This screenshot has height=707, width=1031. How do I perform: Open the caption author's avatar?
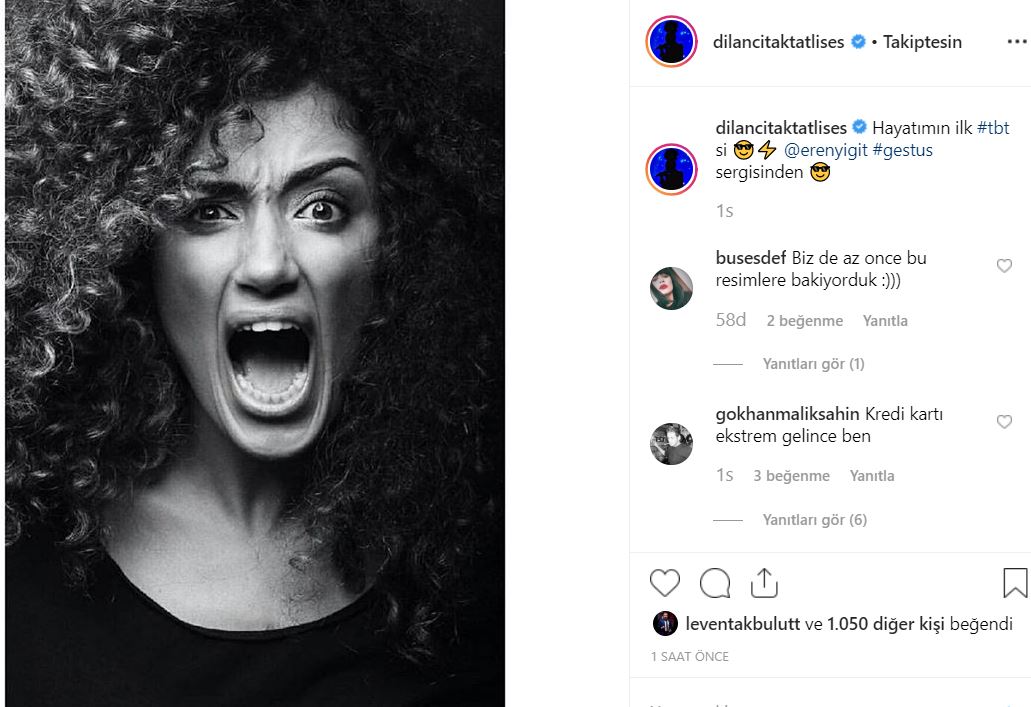click(x=672, y=168)
